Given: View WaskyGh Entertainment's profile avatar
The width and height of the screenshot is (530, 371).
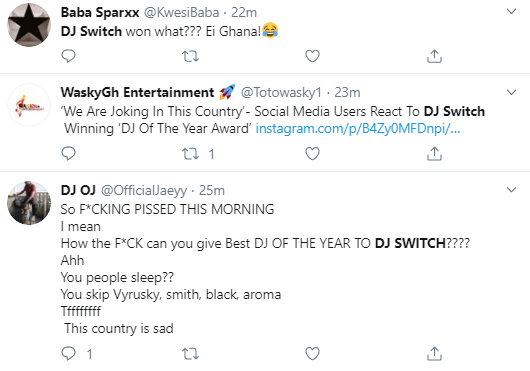Looking at the screenshot, I should [x=29, y=105].
